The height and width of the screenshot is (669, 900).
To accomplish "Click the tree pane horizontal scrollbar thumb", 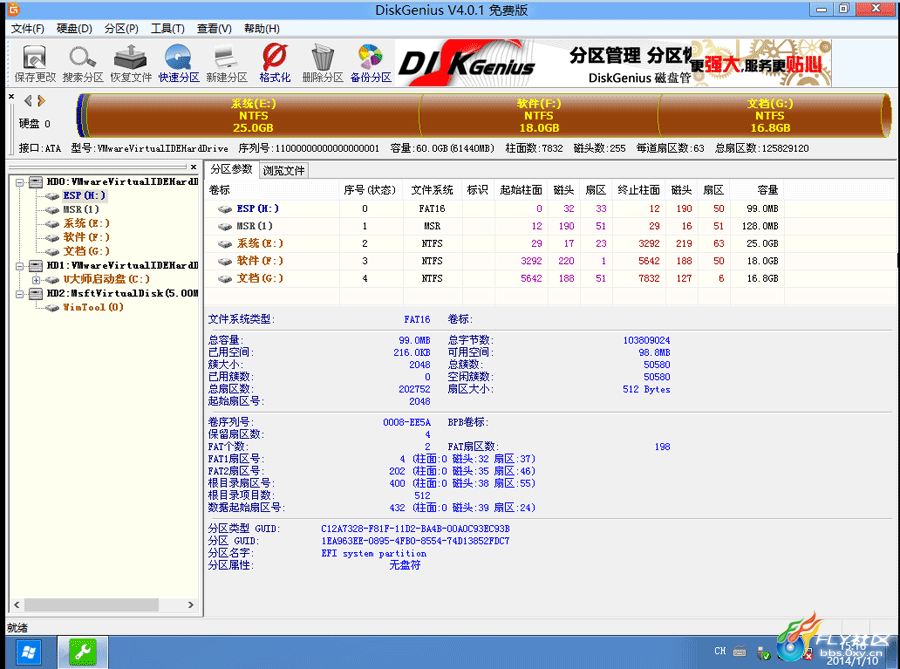I will (91, 605).
